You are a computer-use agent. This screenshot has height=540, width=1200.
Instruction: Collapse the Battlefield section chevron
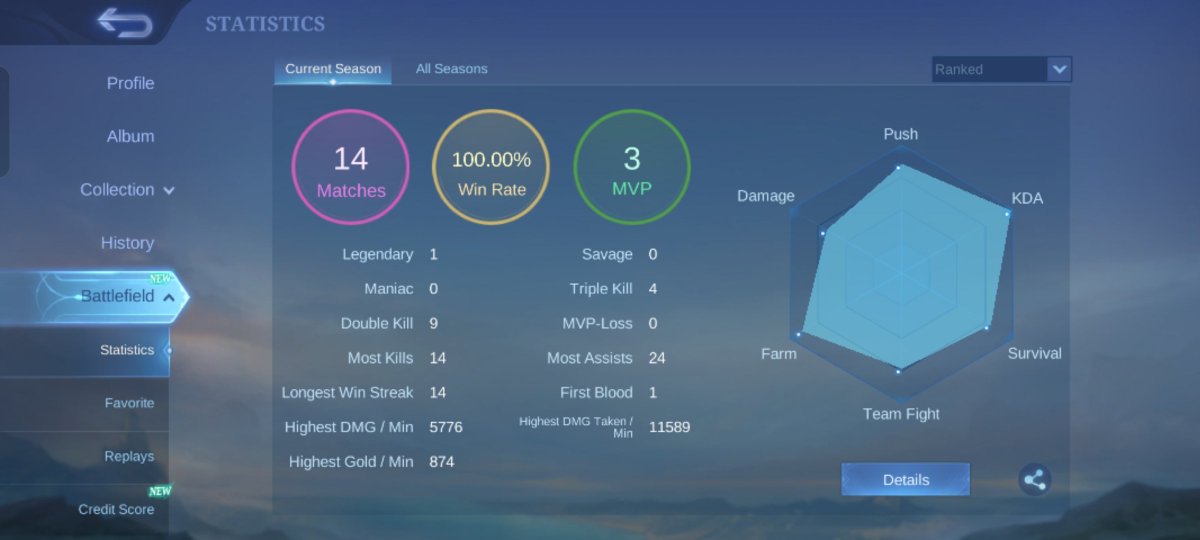click(x=169, y=297)
